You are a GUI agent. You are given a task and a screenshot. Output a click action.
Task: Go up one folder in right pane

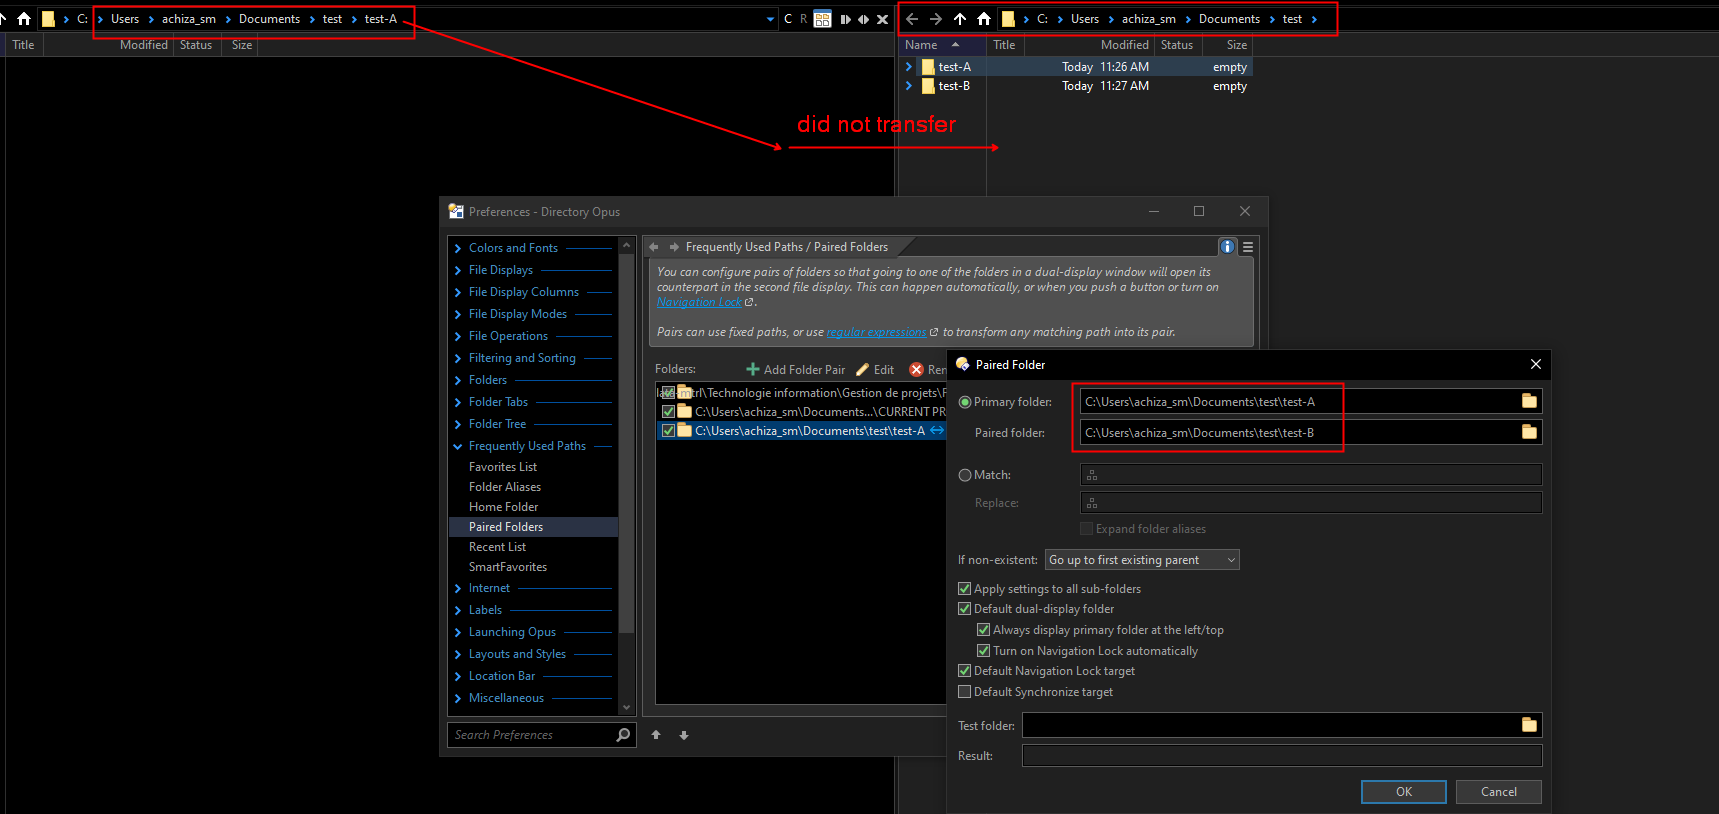(960, 19)
